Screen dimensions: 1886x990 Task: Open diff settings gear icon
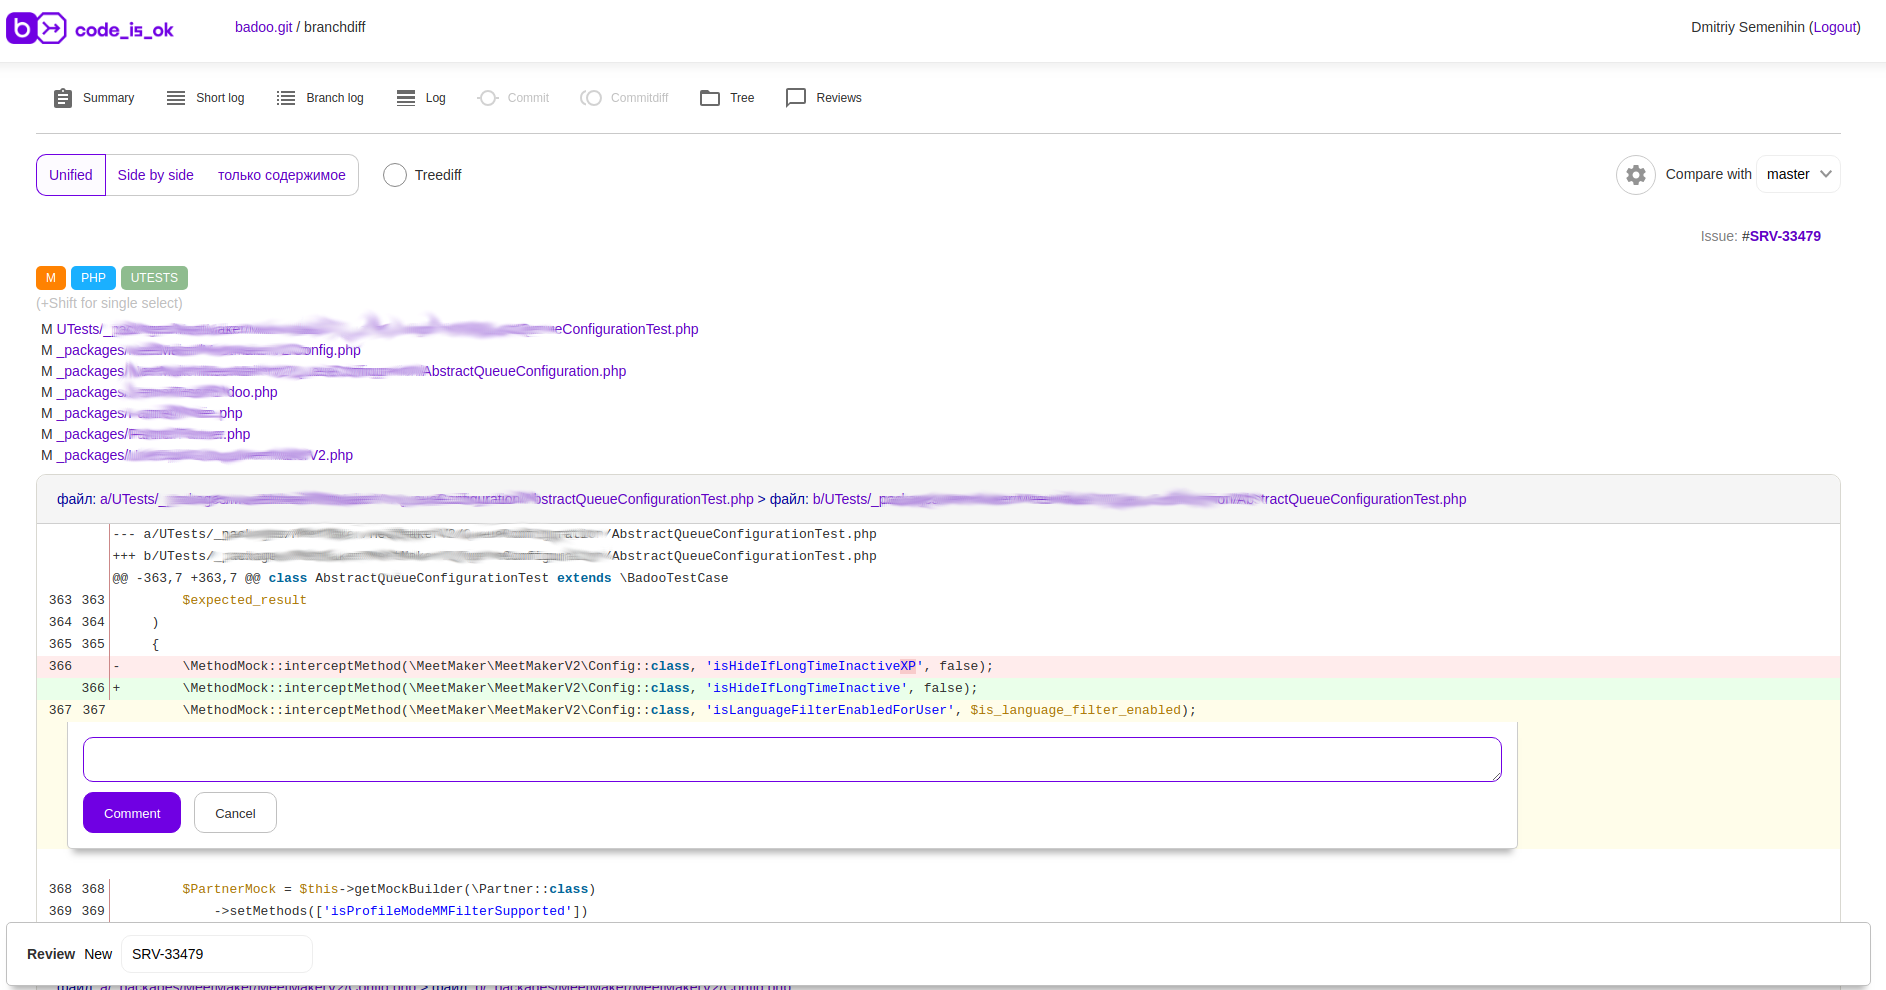pyautogui.click(x=1636, y=175)
